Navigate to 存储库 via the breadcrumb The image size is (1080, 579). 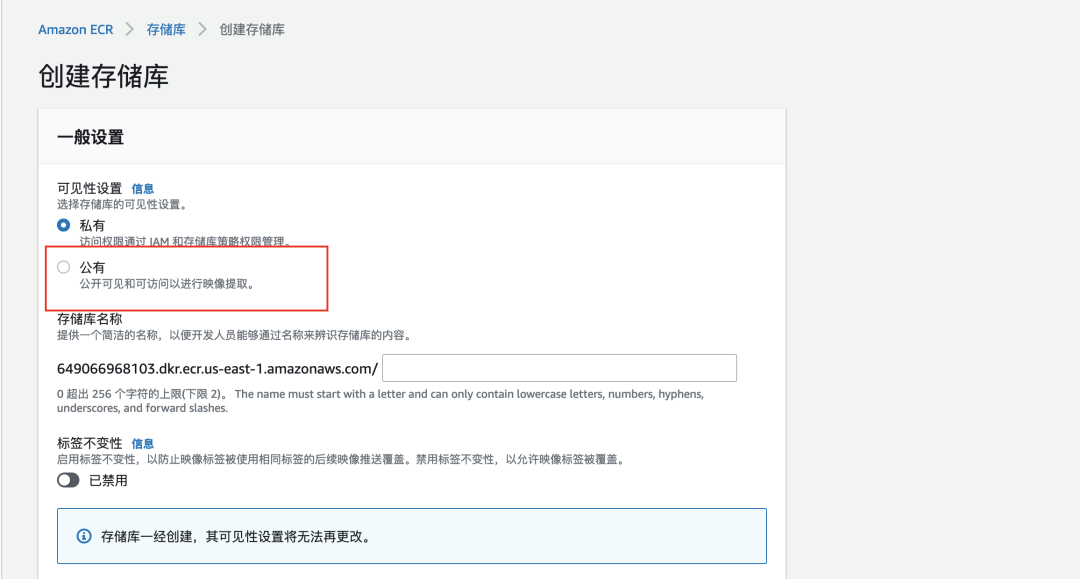tap(165, 29)
